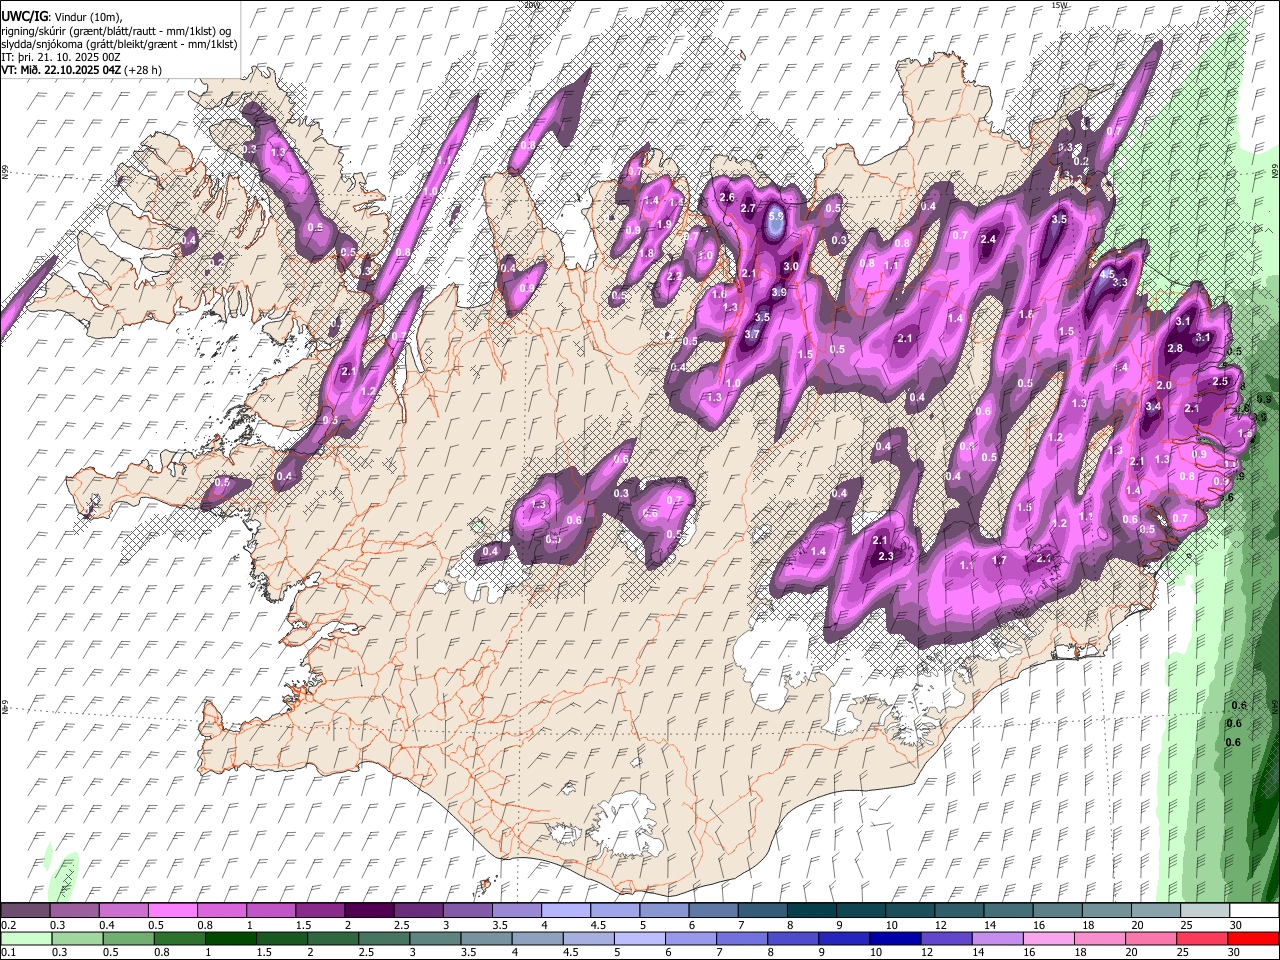
Task: Pick the darkest green rain swatch labeled 1
Action: click(x=230, y=939)
